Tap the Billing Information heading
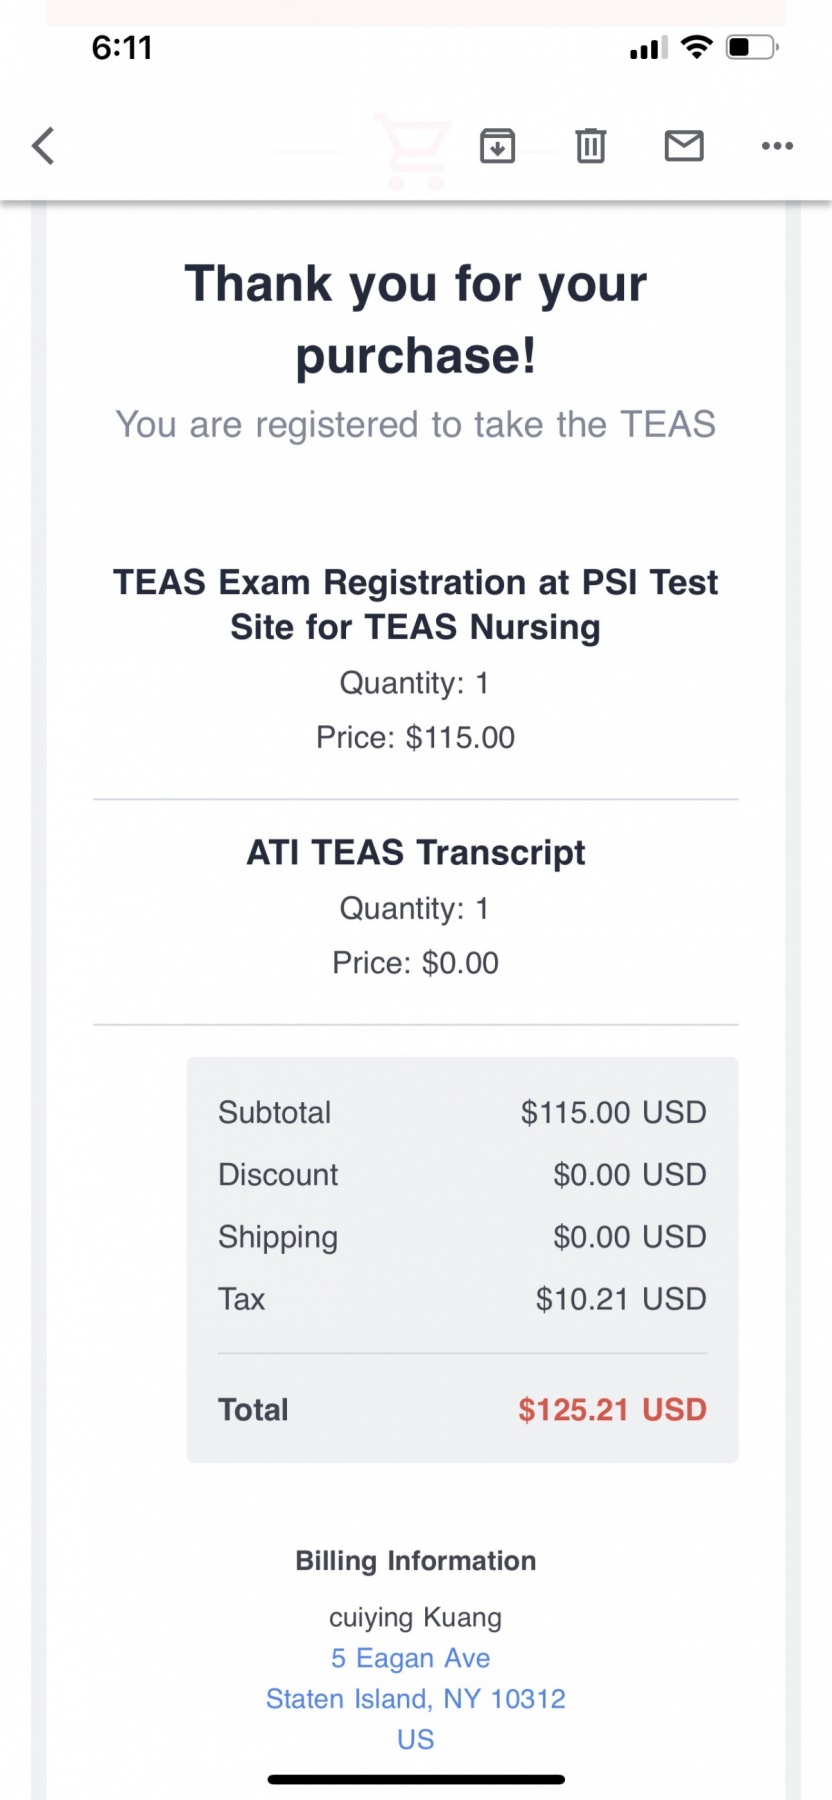The width and height of the screenshot is (832, 1800). point(416,1561)
